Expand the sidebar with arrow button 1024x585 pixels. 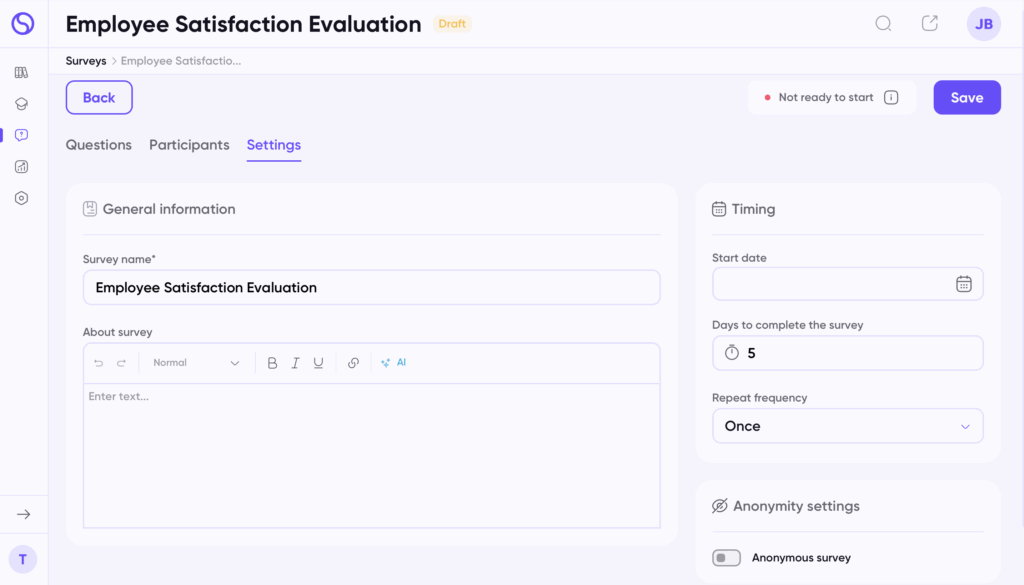point(24,514)
